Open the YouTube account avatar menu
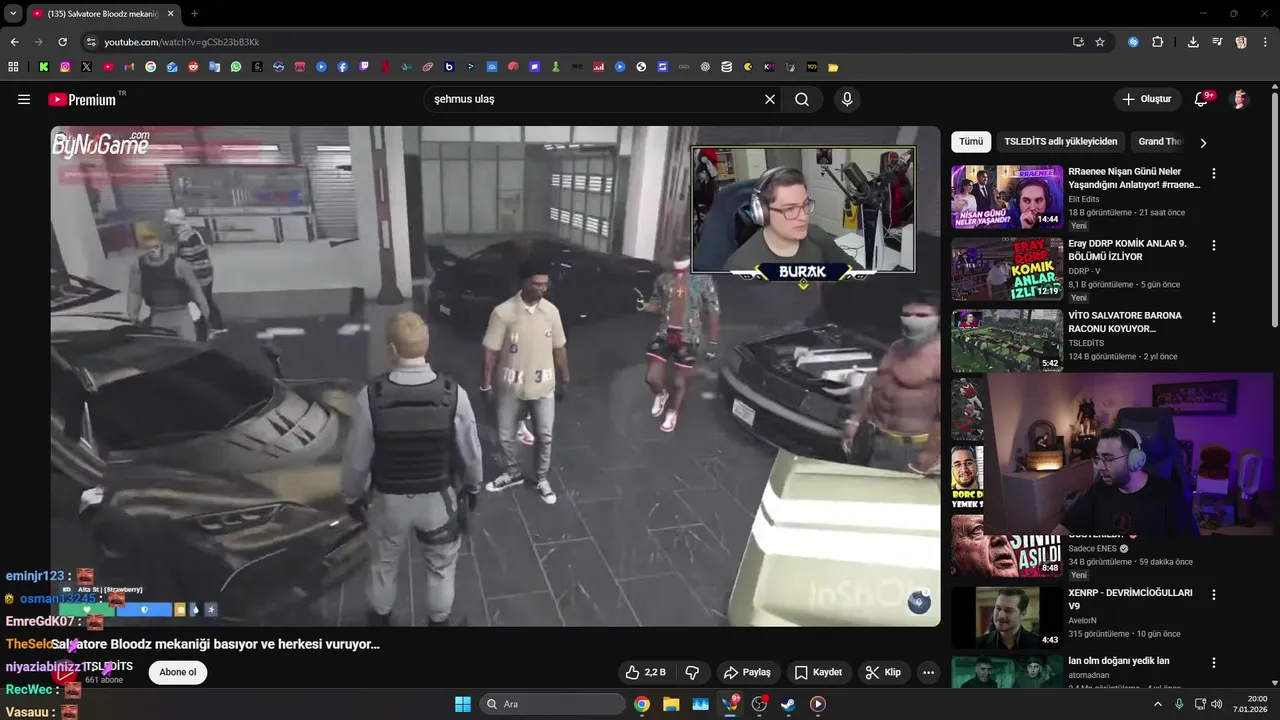The width and height of the screenshot is (1280, 720). coord(1240,99)
